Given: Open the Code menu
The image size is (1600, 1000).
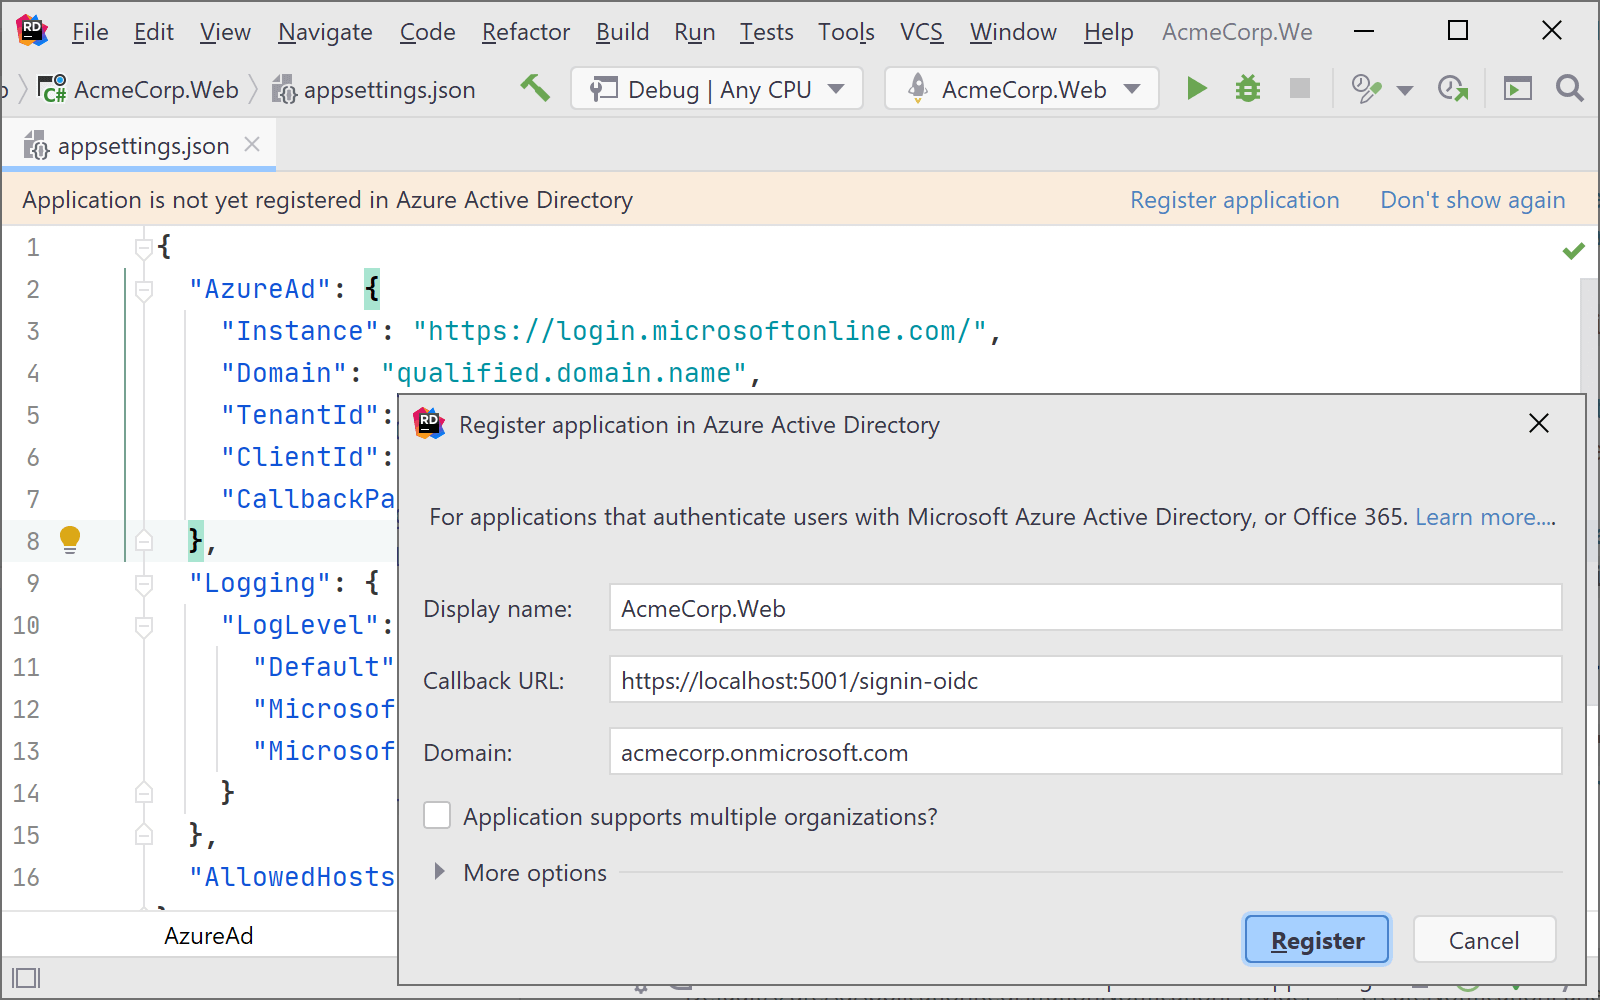Looking at the screenshot, I should (427, 32).
